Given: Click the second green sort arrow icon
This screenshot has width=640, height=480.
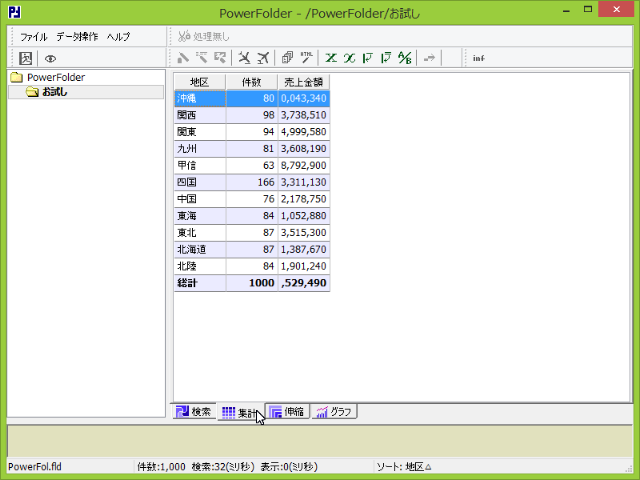Looking at the screenshot, I should [386, 58].
